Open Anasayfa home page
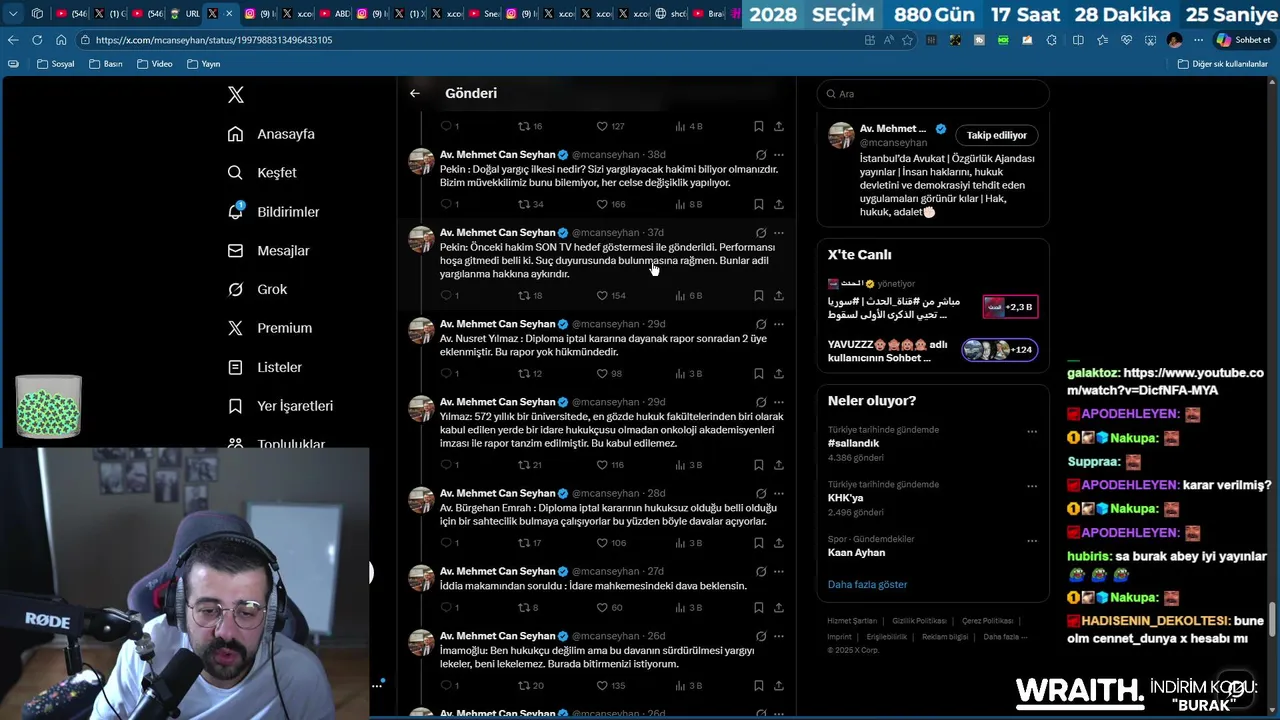Image resolution: width=1280 pixels, height=720 pixels. (272, 134)
